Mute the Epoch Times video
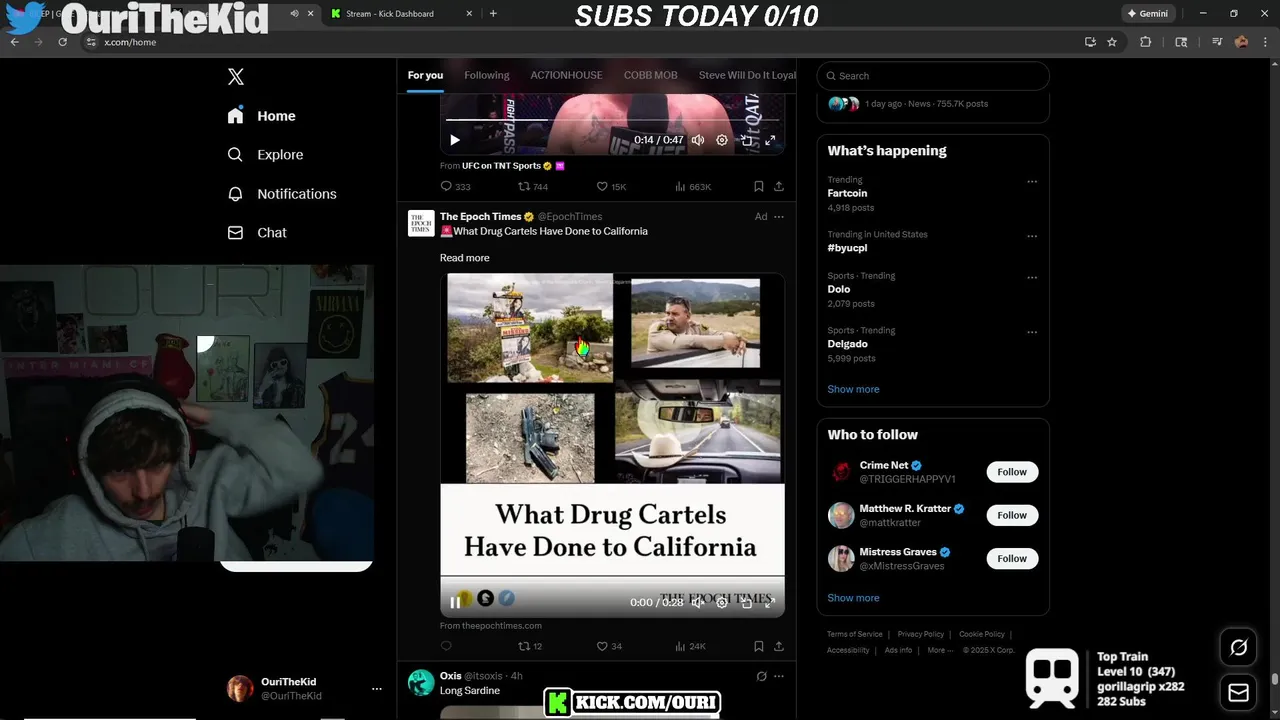The width and height of the screenshot is (1280, 720). [698, 602]
